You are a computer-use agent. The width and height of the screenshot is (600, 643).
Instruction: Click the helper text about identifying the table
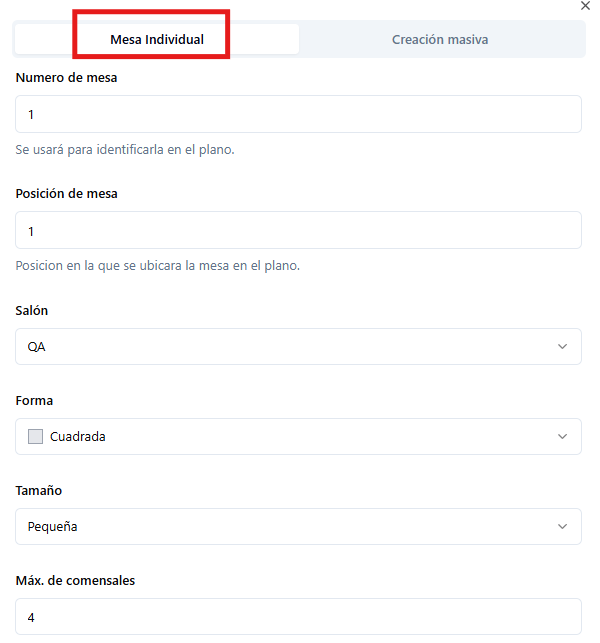coord(125,150)
